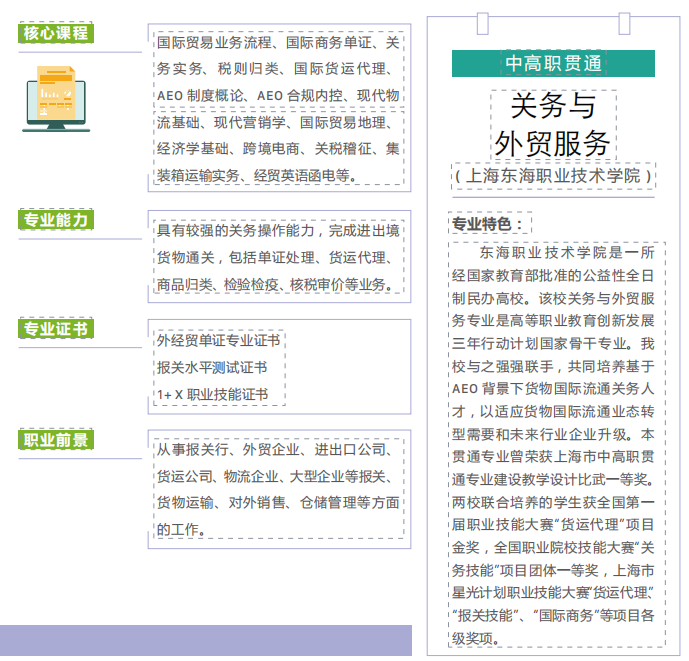Click the line 务专业是高等职业教育创新发展

553,320
